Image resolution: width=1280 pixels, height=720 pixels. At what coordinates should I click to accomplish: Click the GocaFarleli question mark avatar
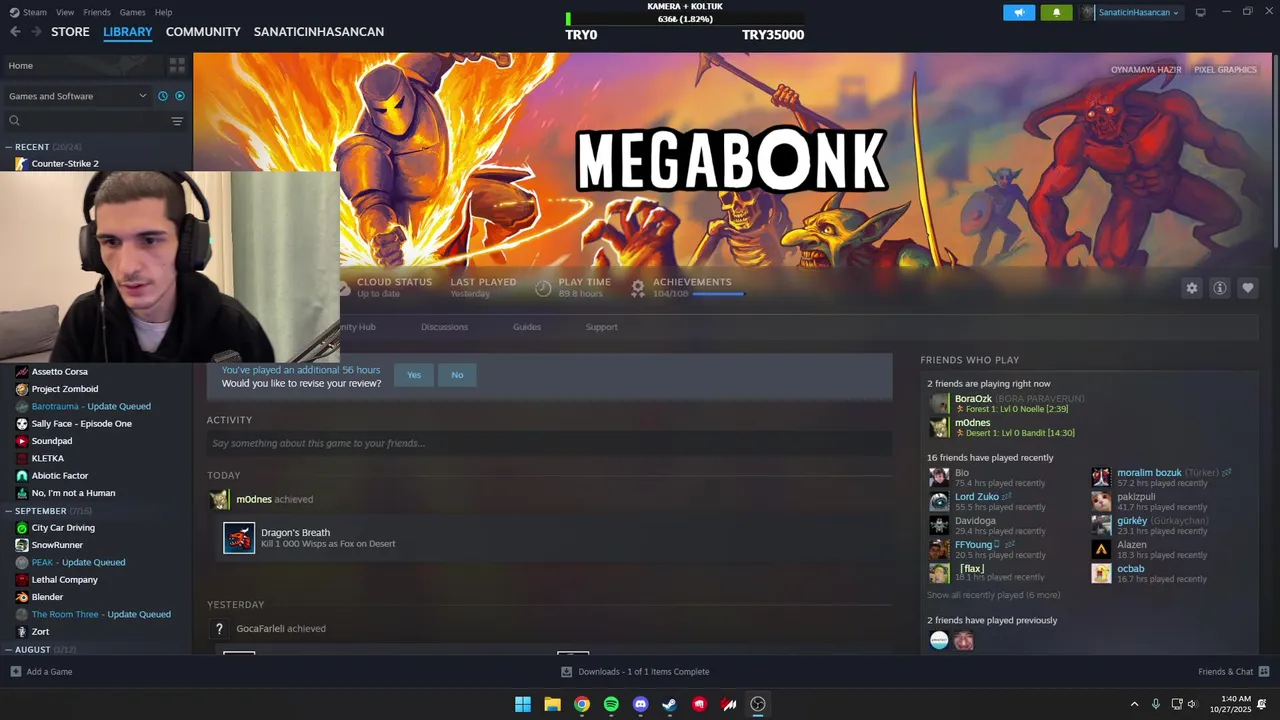tap(219, 629)
